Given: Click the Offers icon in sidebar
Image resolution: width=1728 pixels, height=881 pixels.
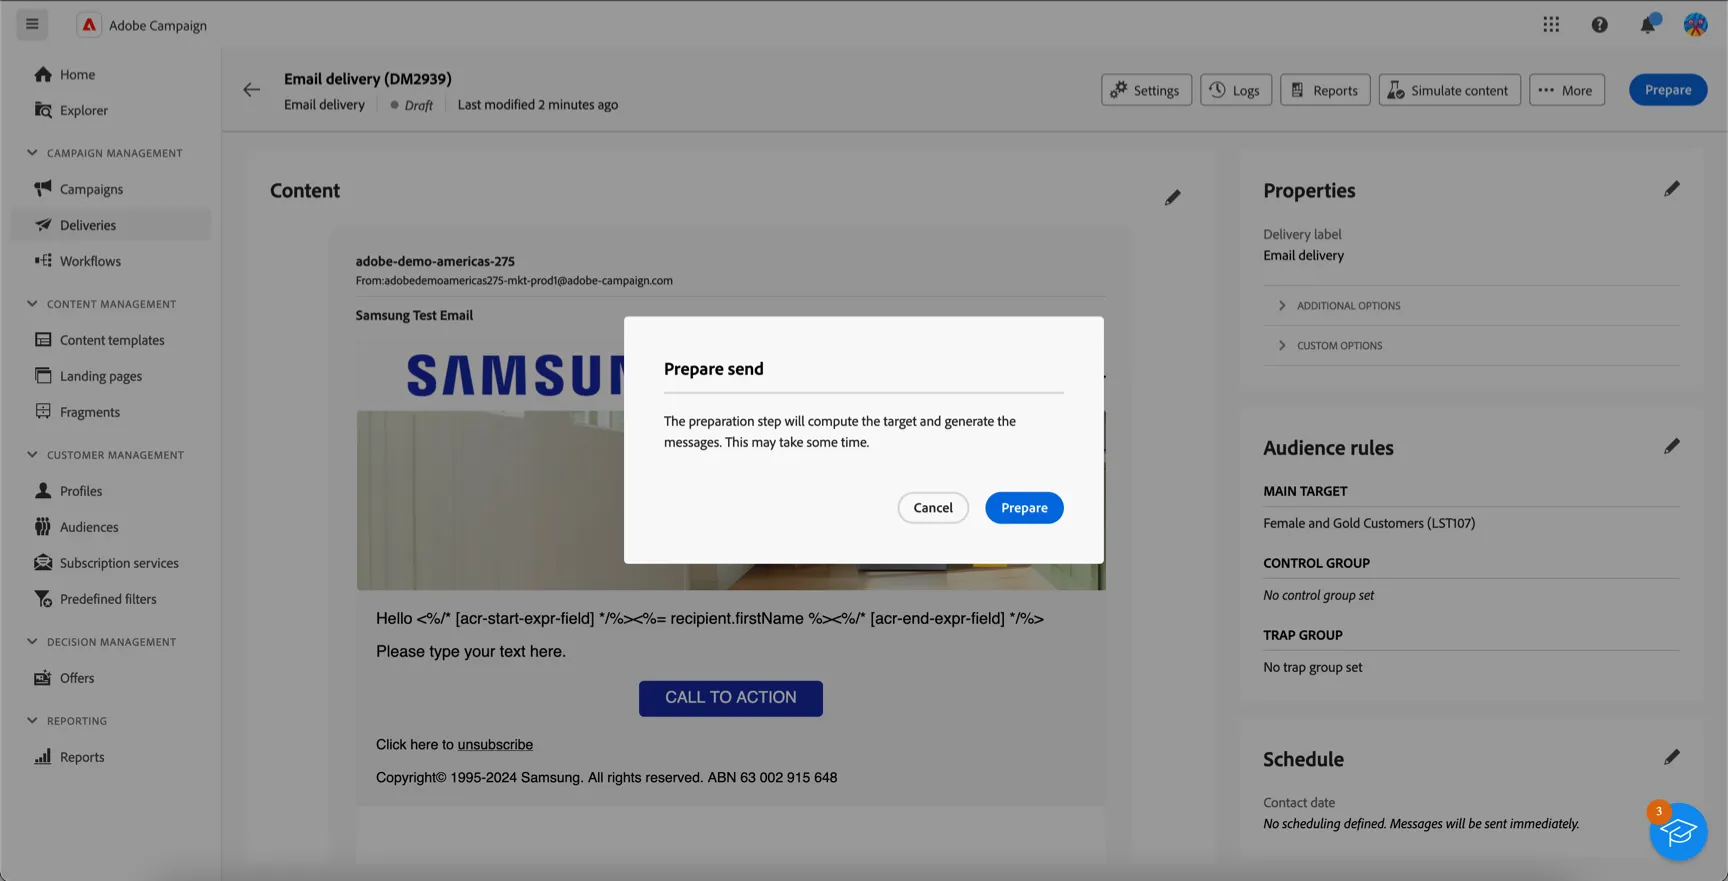Looking at the screenshot, I should (x=43, y=677).
